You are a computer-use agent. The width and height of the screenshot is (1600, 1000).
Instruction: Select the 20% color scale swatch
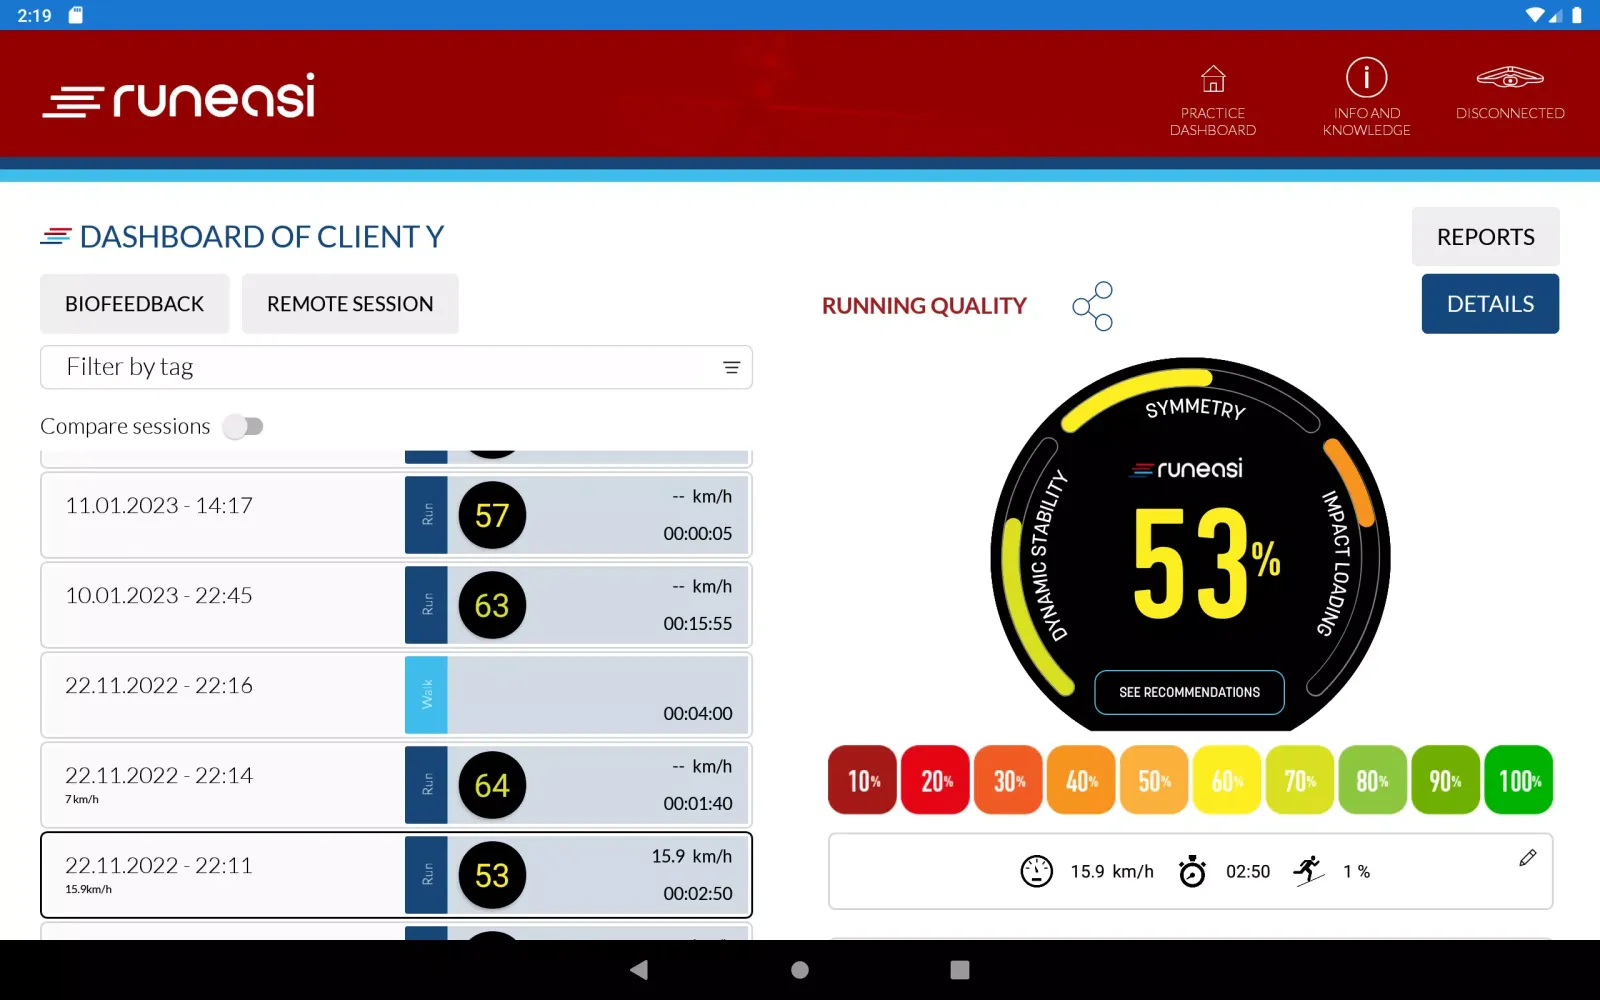tap(936, 780)
